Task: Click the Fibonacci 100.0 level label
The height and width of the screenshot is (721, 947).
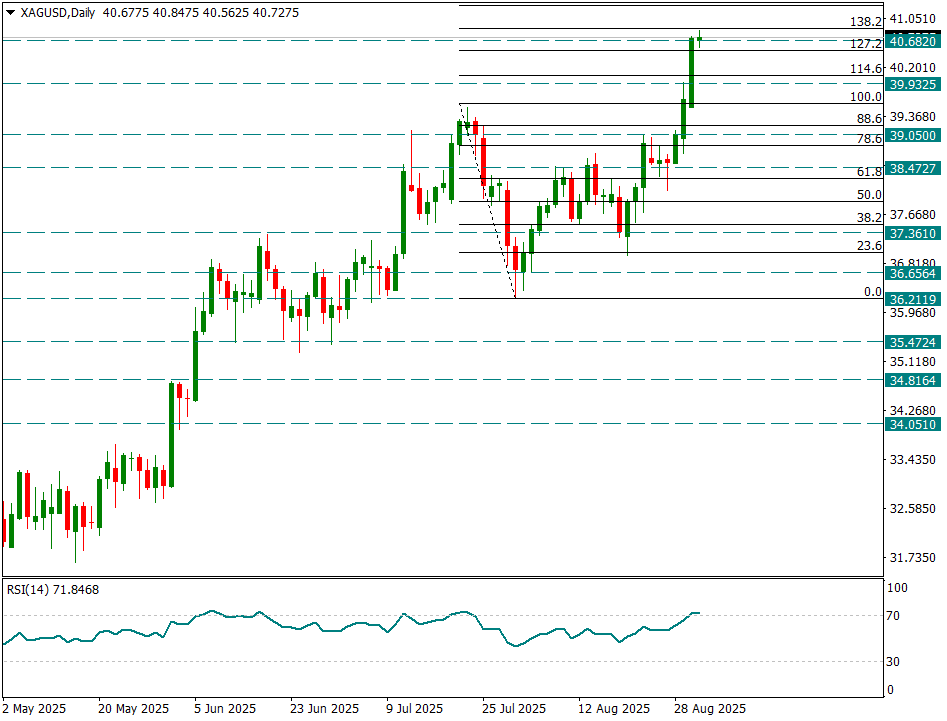Action: [x=866, y=97]
